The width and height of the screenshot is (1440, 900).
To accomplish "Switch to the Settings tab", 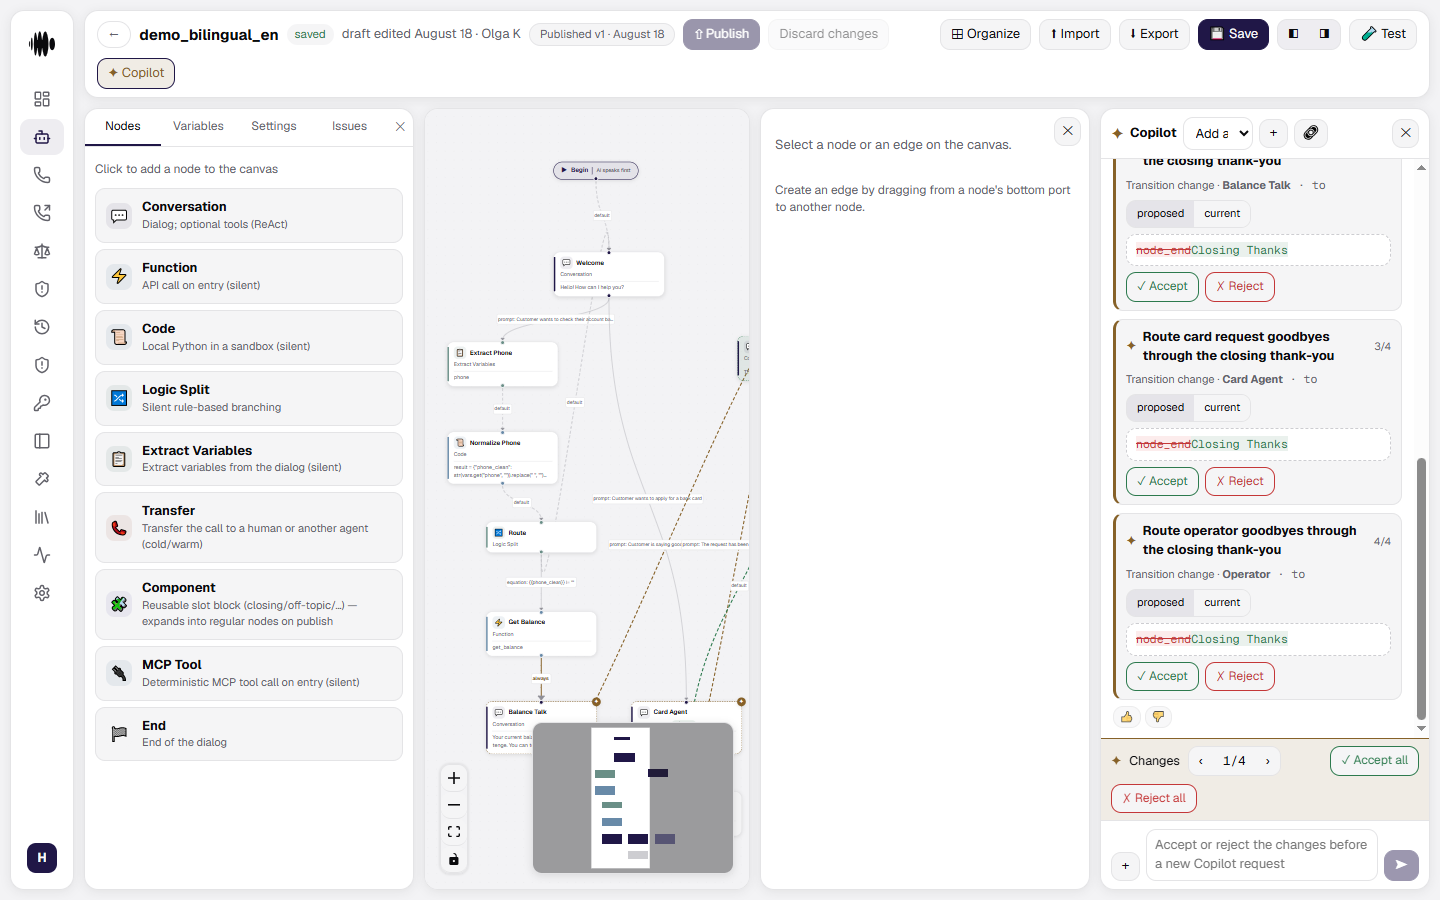I will pyautogui.click(x=274, y=126).
